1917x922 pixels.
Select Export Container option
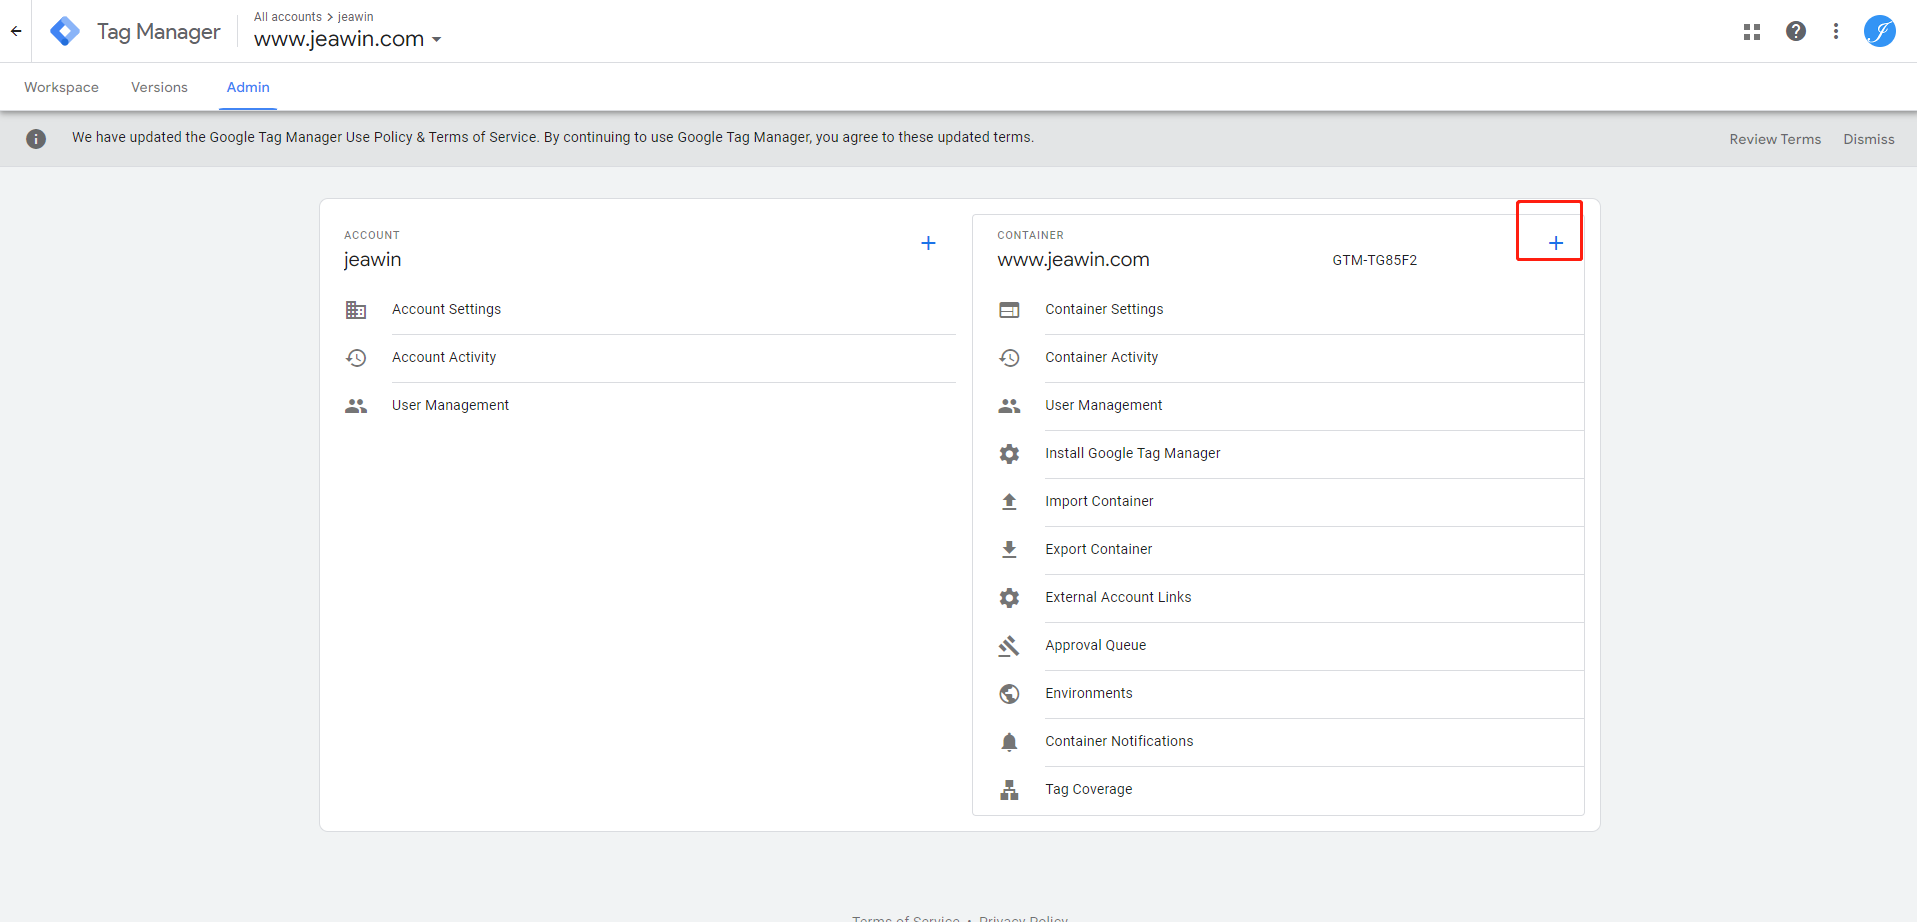1098,549
